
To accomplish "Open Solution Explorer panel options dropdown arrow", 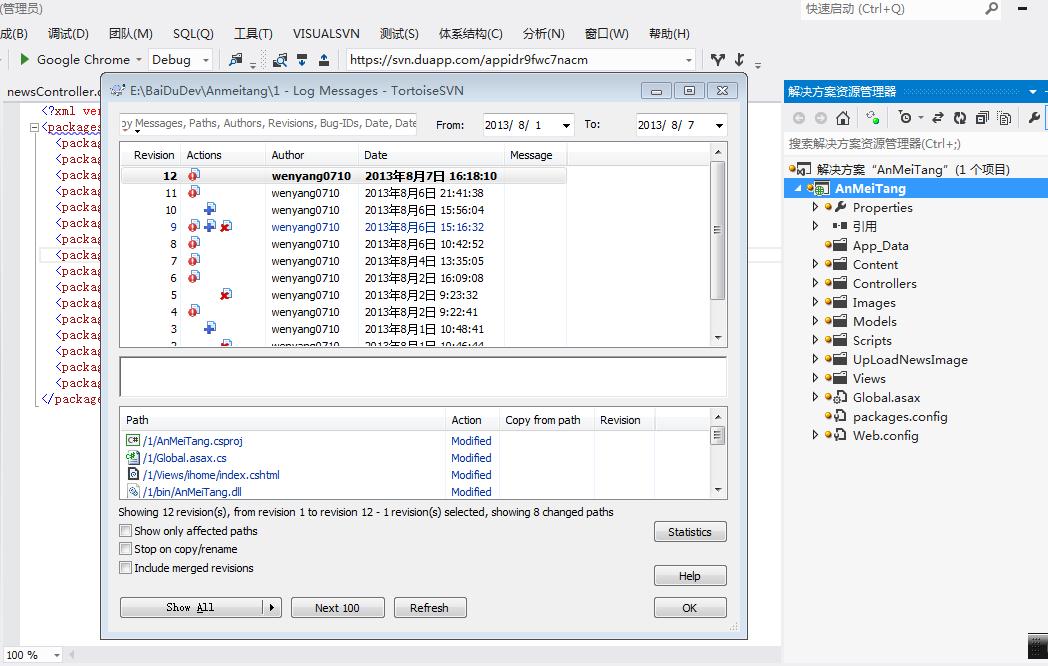I will click(x=1033, y=92).
